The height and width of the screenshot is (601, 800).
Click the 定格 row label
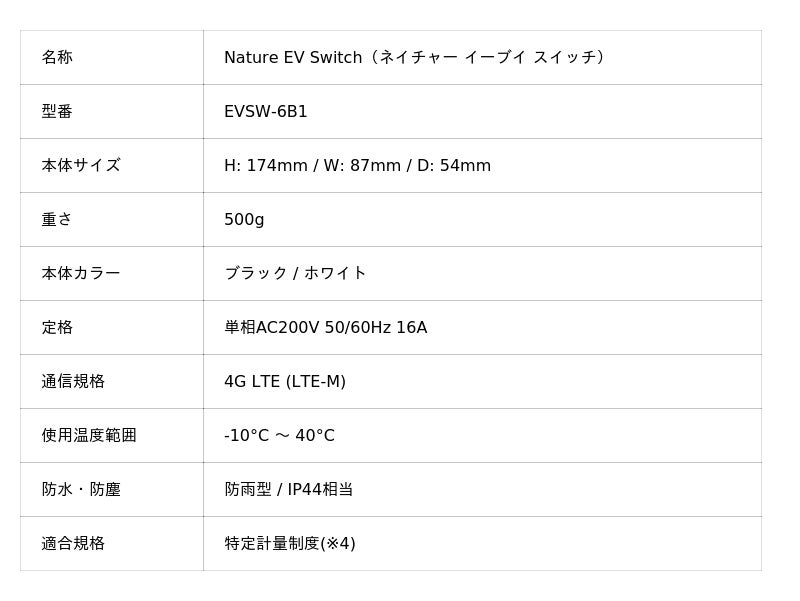[57, 328]
